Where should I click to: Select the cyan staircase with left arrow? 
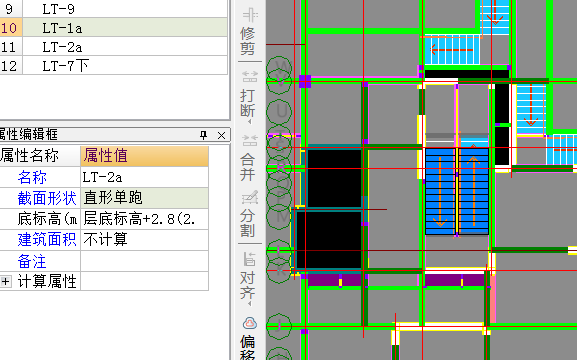[452, 50]
